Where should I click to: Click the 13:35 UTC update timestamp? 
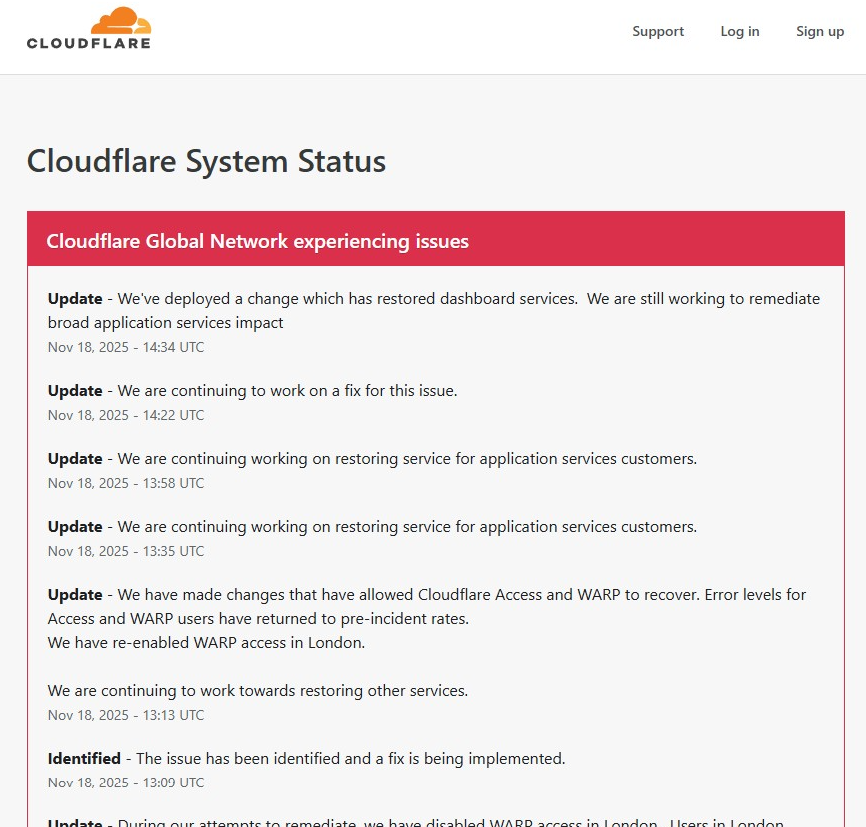click(x=126, y=551)
